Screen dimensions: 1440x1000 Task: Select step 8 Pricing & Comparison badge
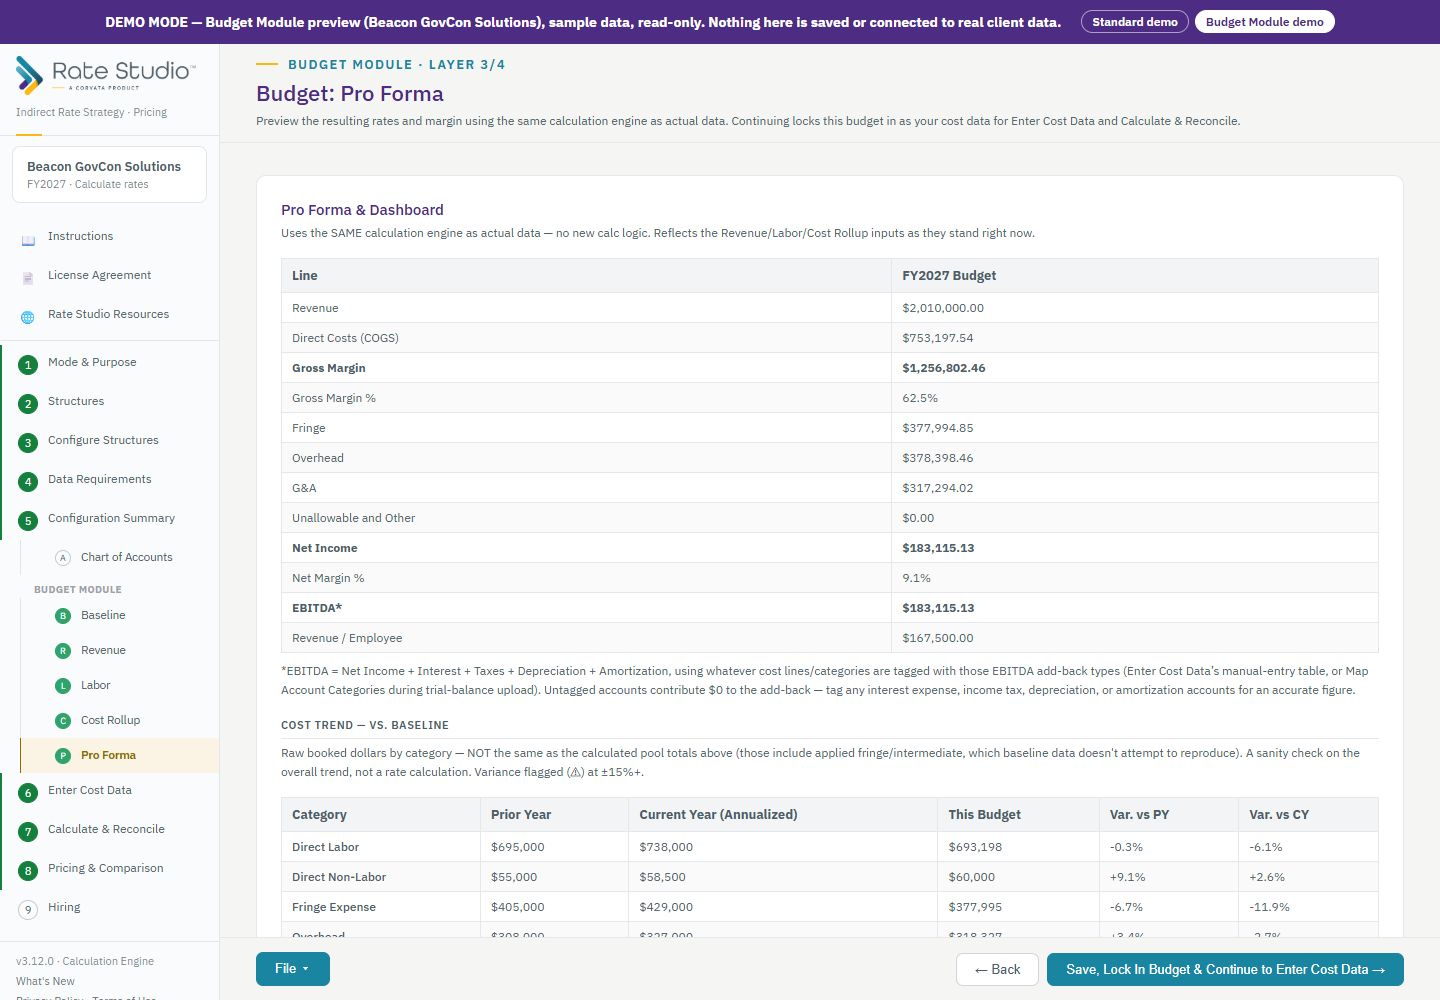click(28, 871)
